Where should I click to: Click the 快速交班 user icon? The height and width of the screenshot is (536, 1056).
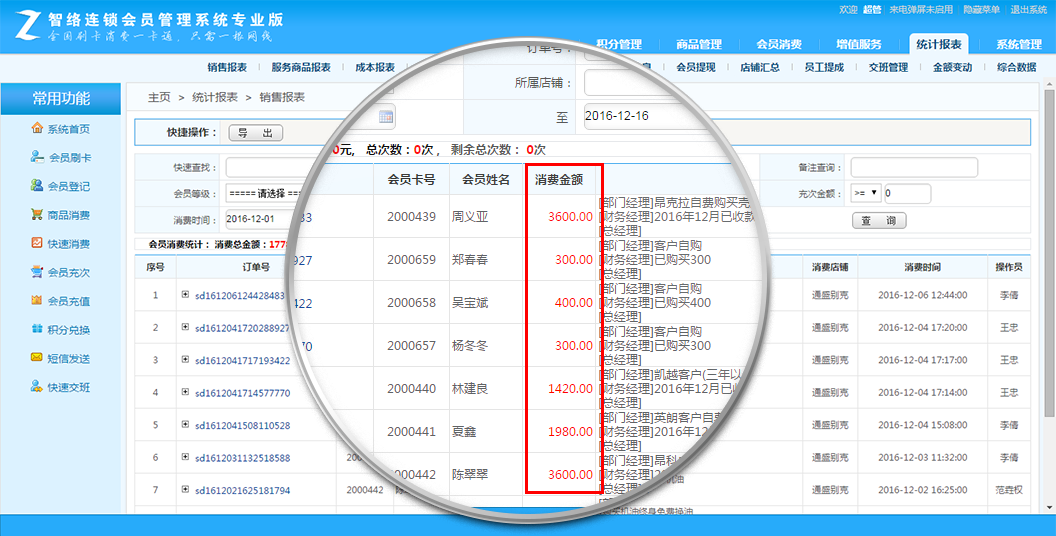coord(37,387)
